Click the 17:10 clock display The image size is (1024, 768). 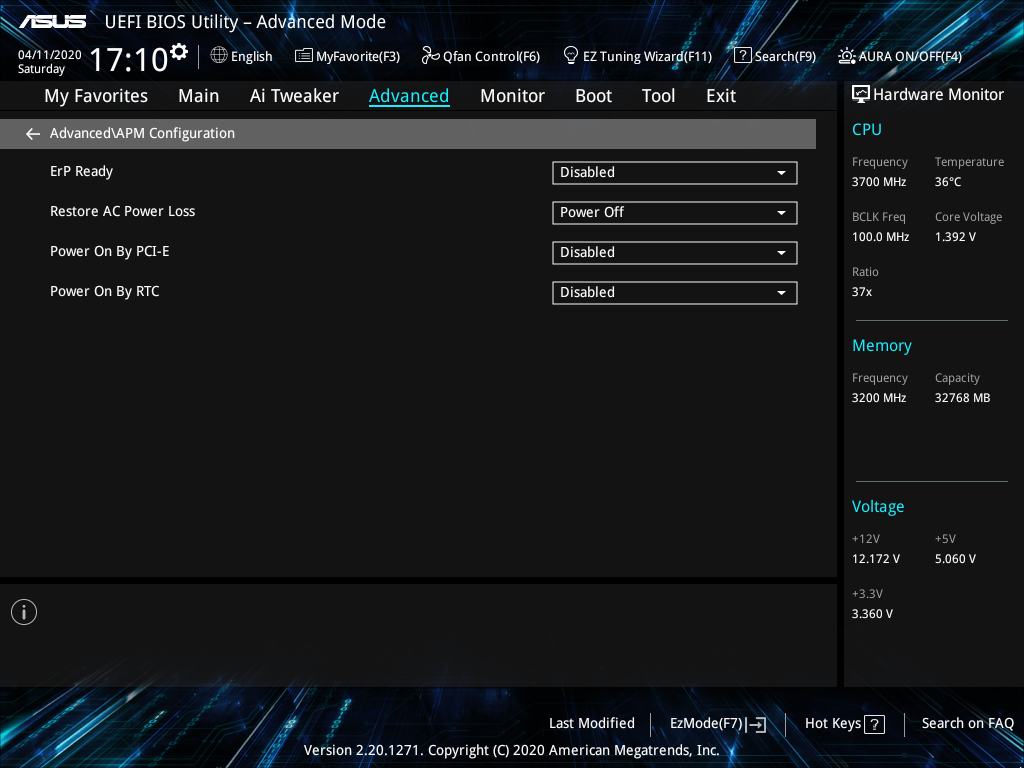129,60
